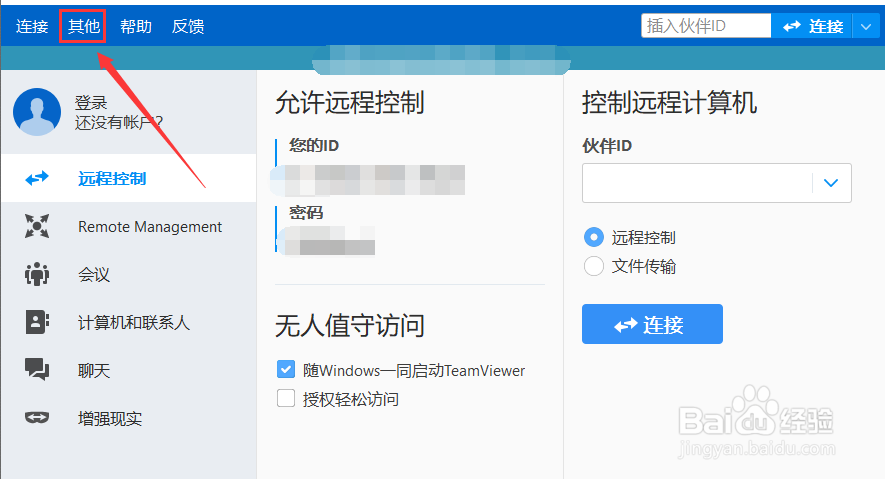
Task: Select the 远程控制 radio button
Action: (594, 237)
